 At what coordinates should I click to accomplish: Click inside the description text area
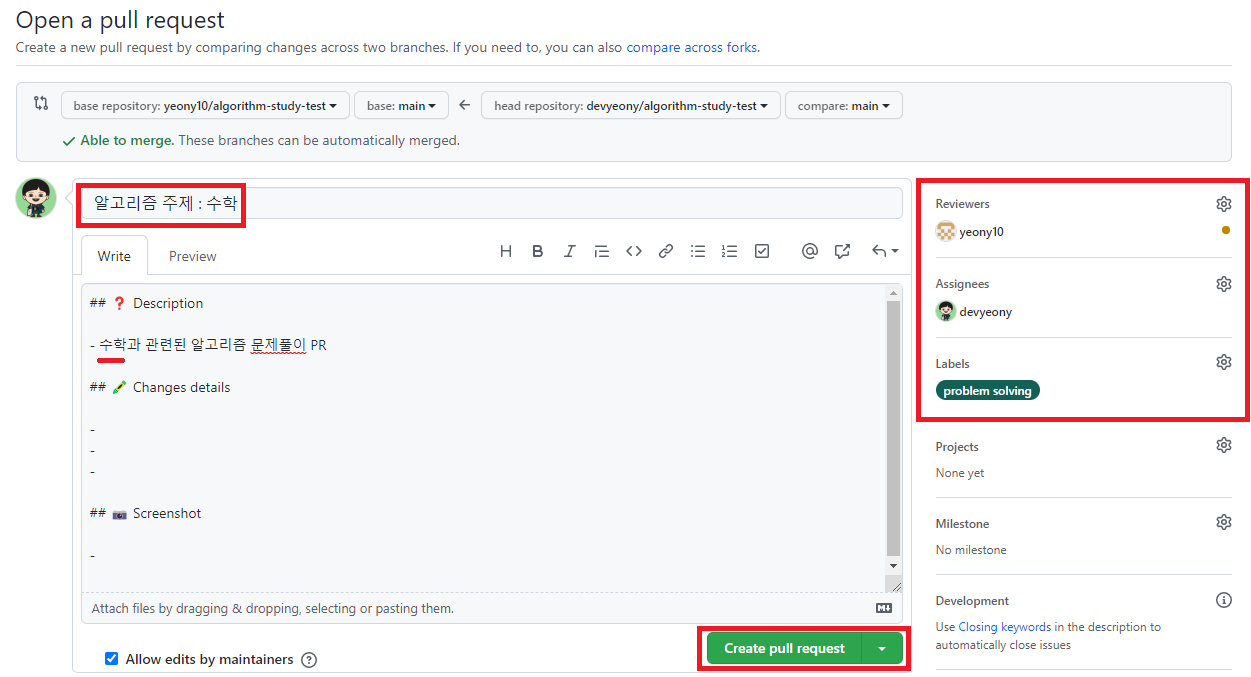tap(484, 437)
